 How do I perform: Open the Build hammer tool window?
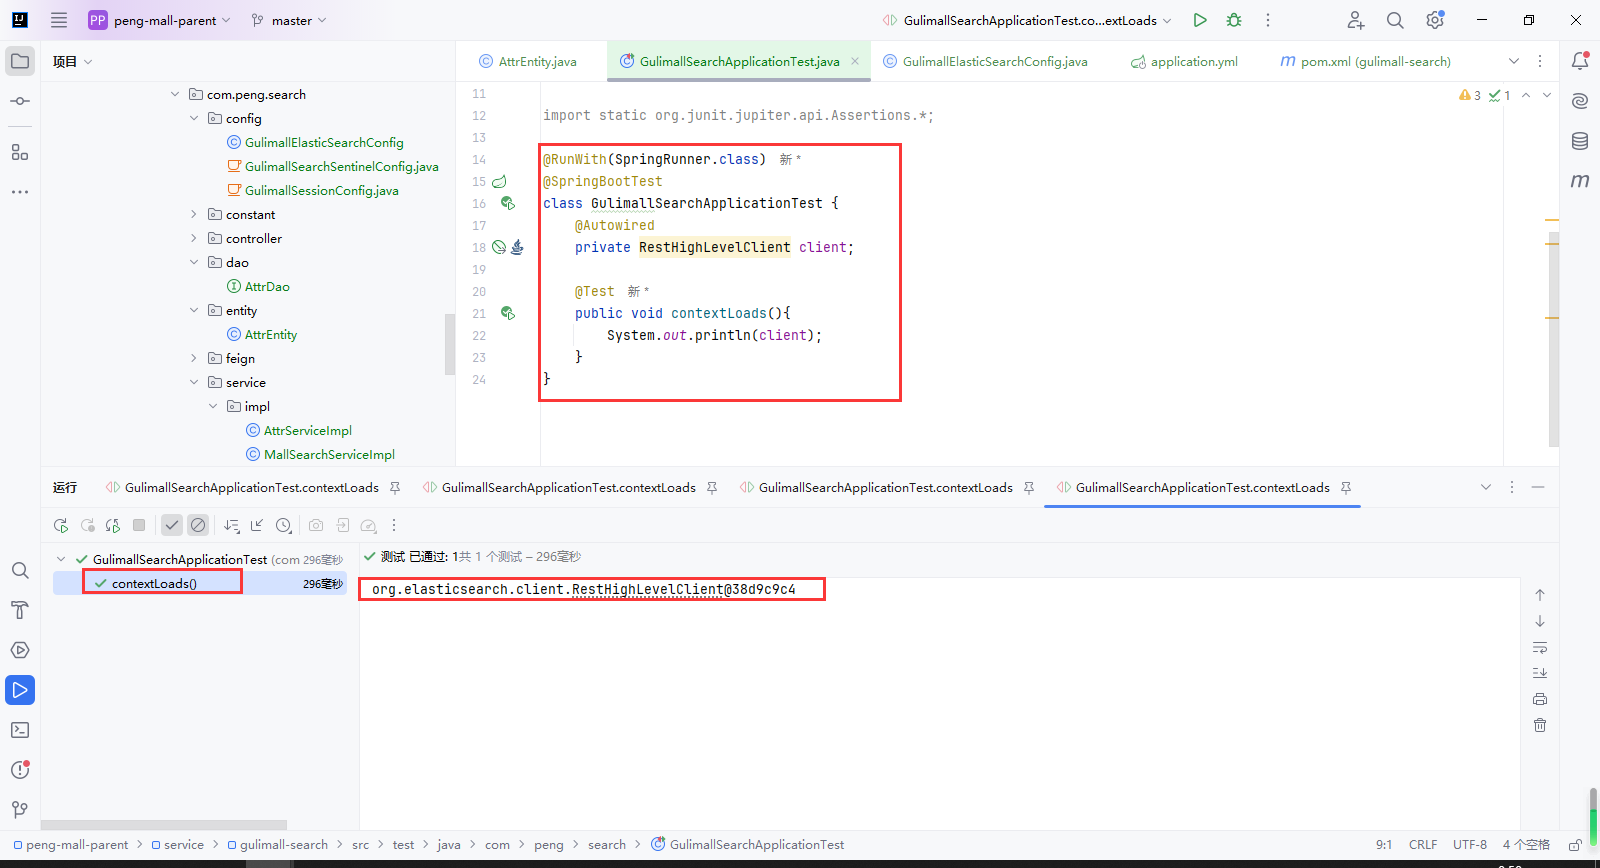click(20, 610)
